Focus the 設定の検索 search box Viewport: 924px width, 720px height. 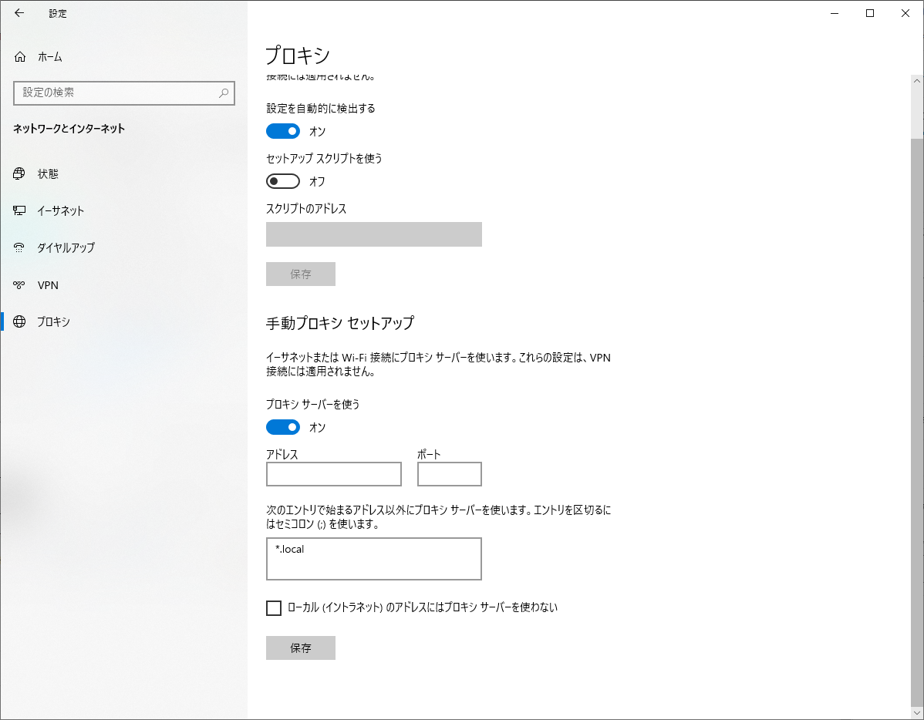(124, 93)
